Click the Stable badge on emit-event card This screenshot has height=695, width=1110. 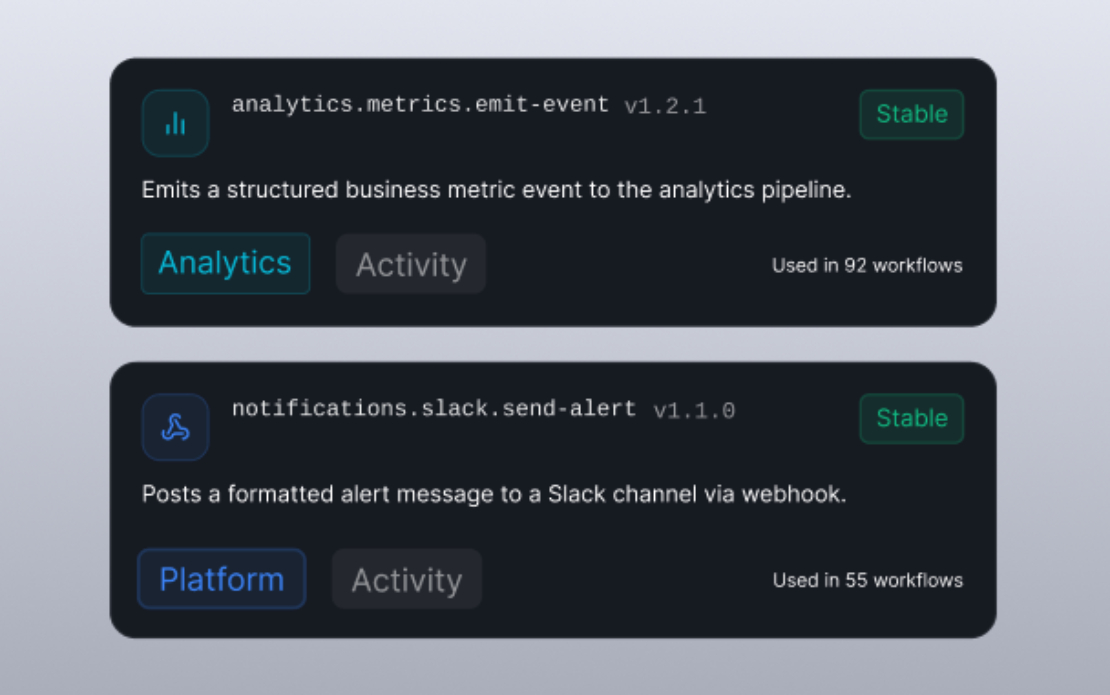[x=912, y=114]
